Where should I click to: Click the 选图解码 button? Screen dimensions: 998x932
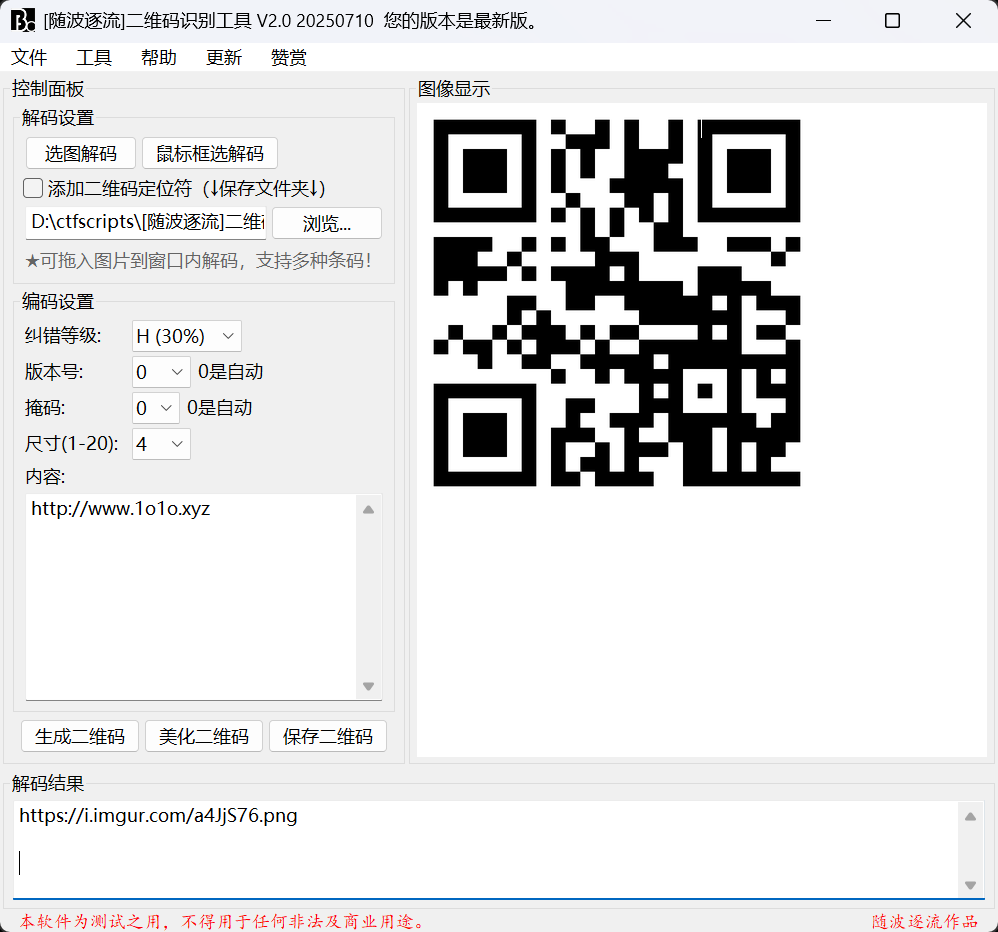coord(81,153)
